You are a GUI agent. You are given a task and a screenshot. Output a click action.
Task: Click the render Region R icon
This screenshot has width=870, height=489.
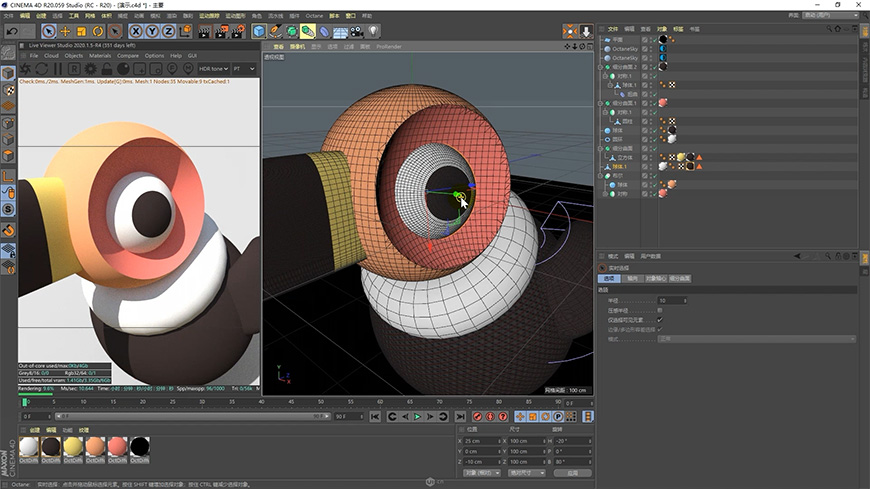click(x=74, y=69)
